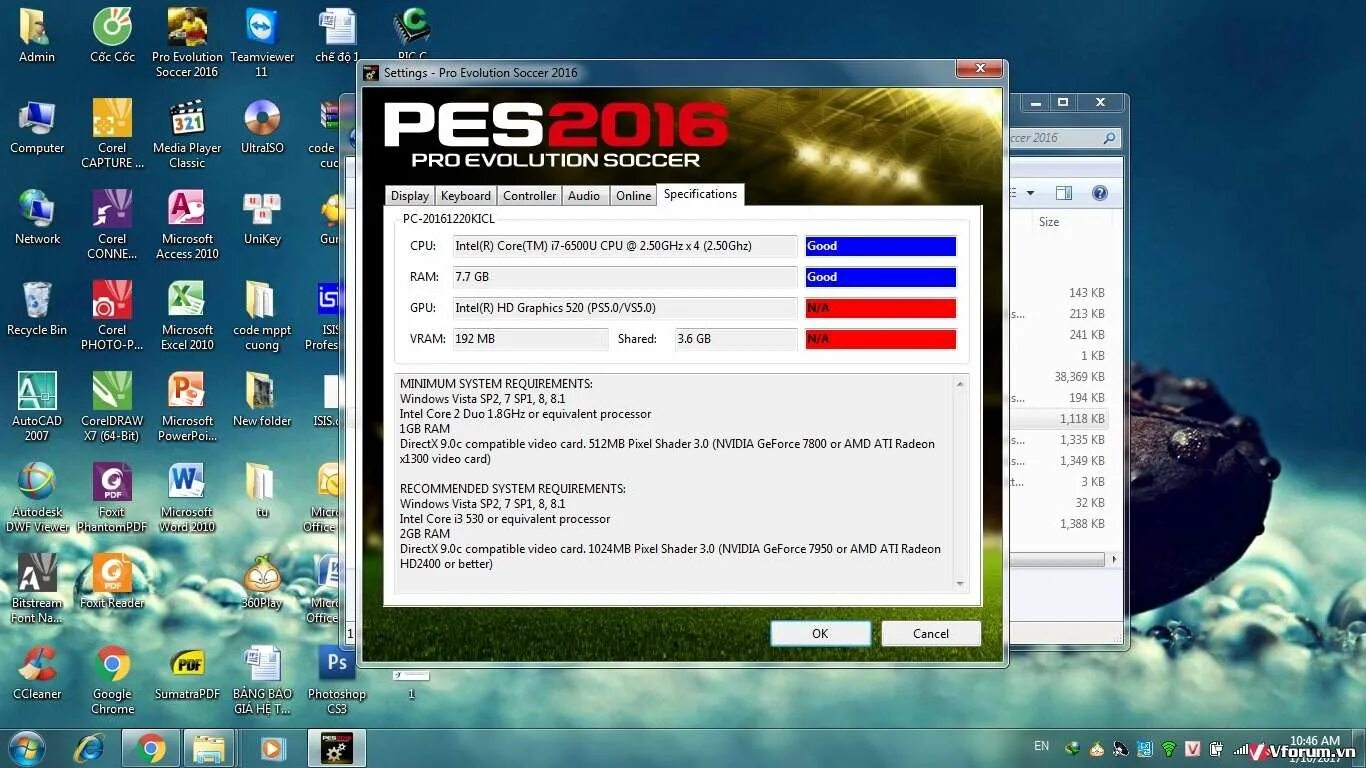
Task: Open Computer desktop icon
Action: point(37,127)
